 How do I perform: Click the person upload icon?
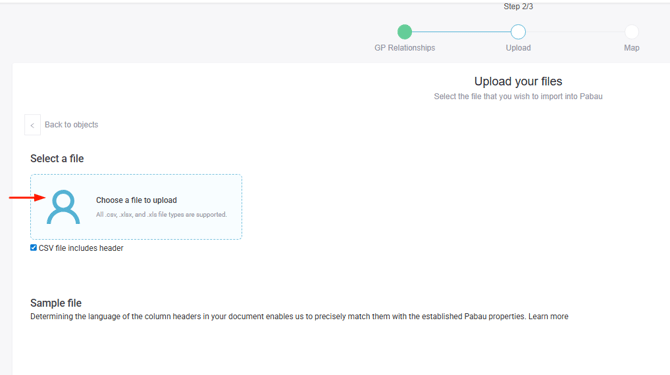click(63, 207)
